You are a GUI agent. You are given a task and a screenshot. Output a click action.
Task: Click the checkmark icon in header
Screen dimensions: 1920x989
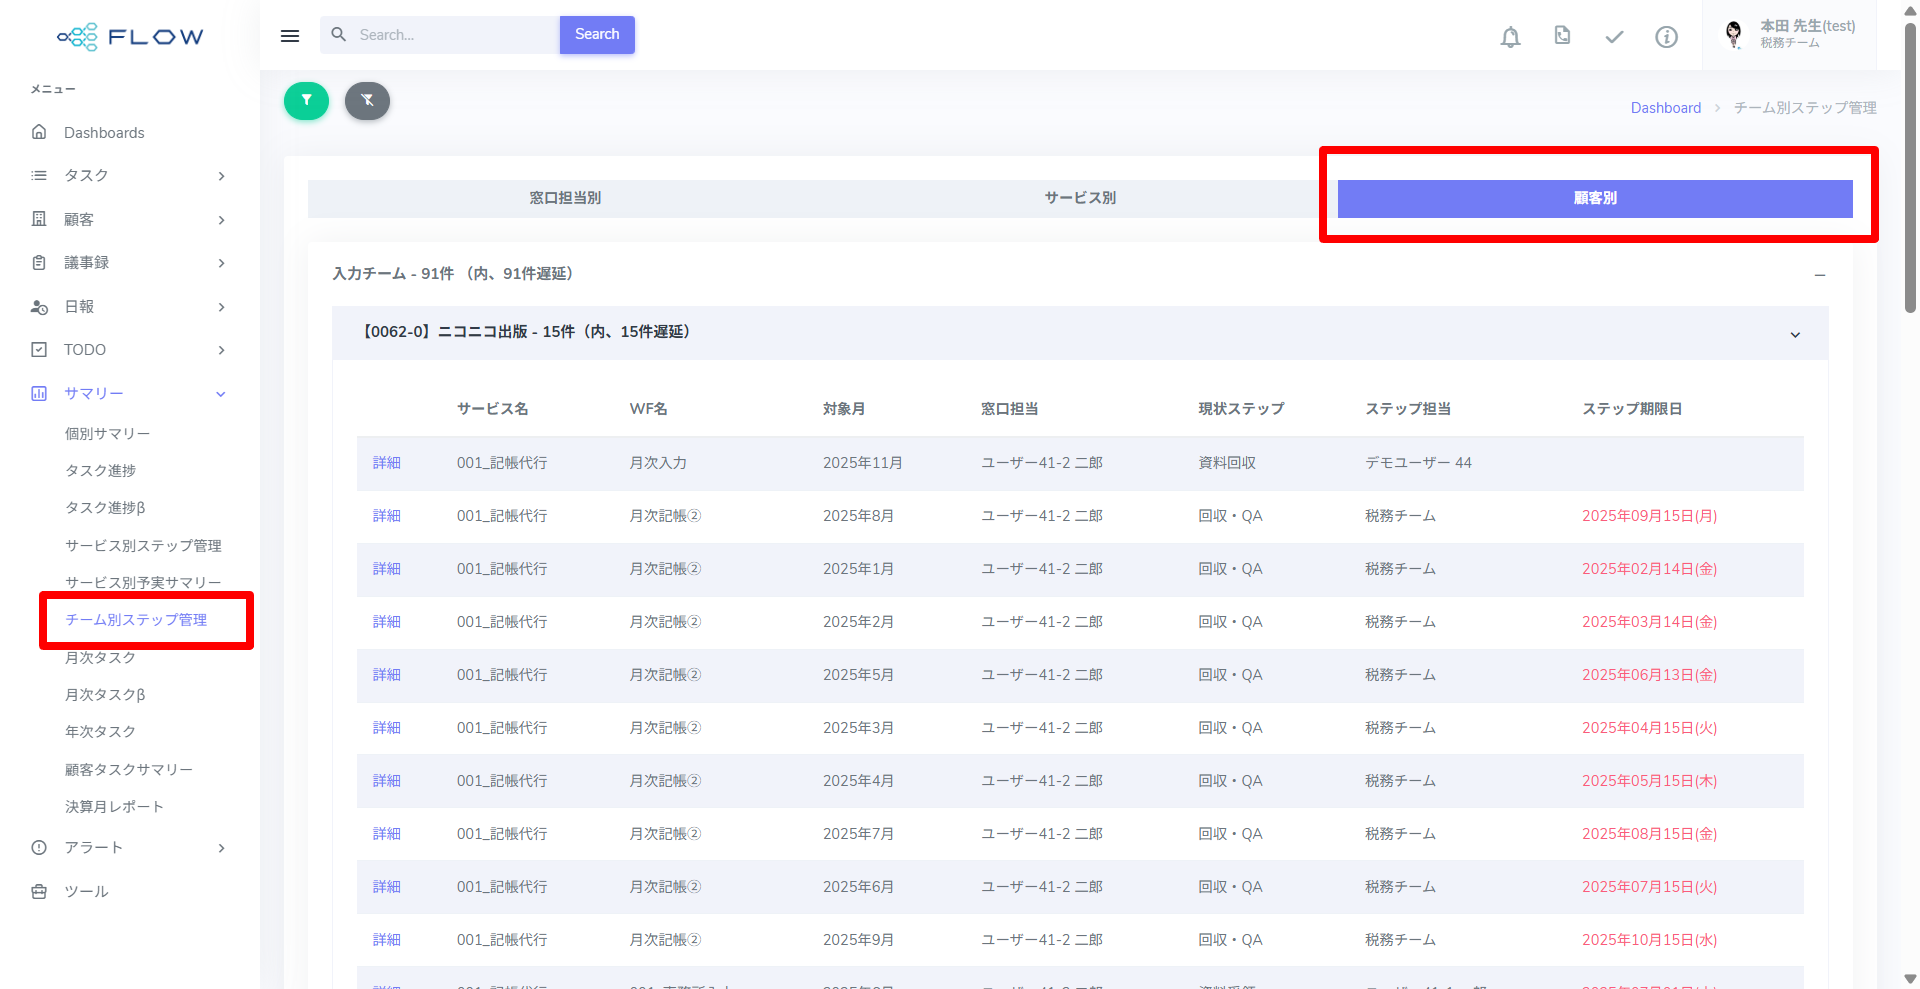pyautogui.click(x=1614, y=37)
